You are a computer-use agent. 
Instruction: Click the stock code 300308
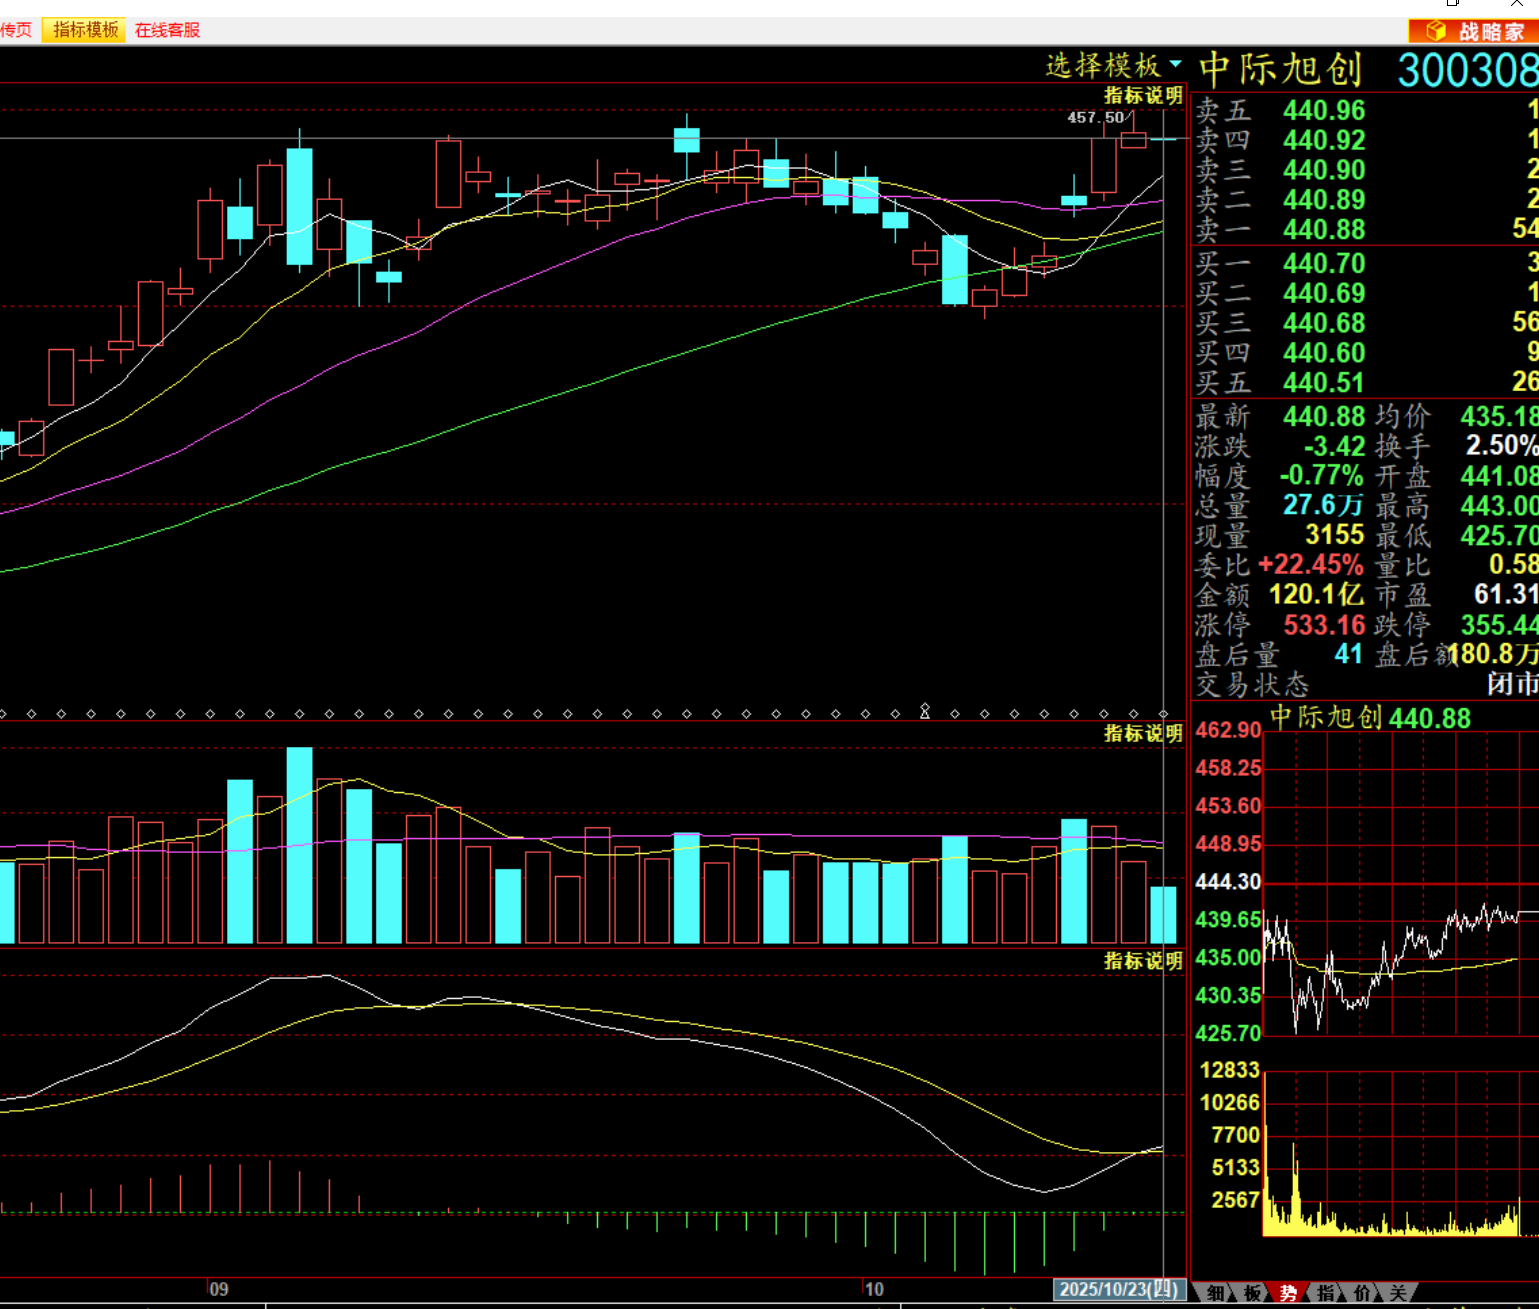[1467, 70]
